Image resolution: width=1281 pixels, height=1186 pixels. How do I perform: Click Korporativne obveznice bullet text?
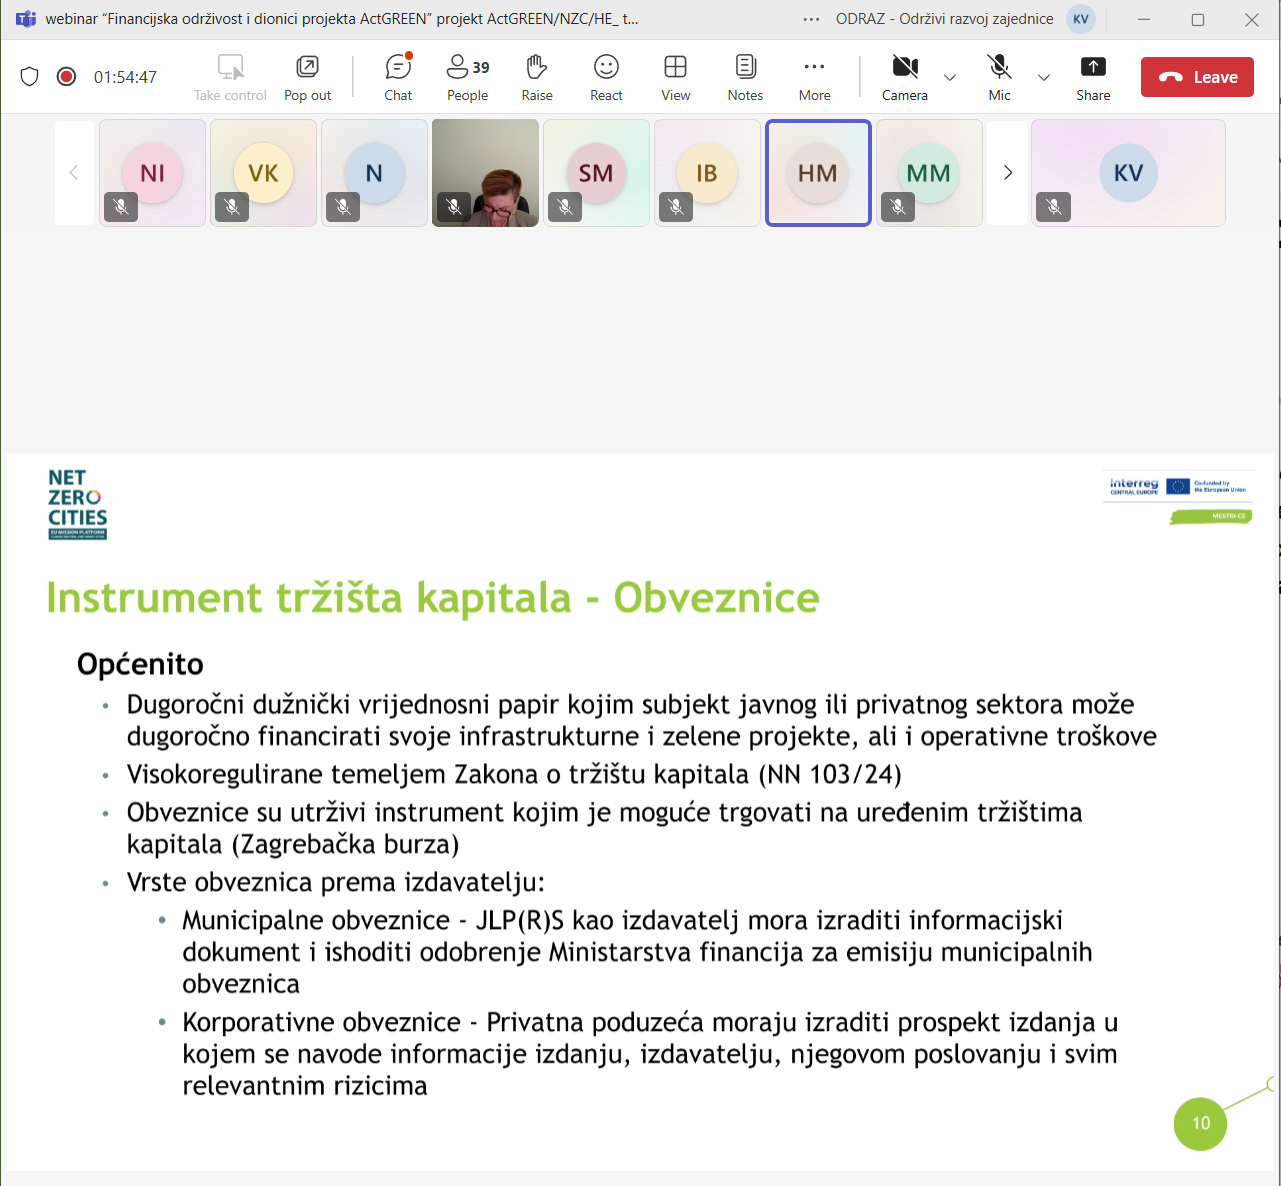pyautogui.click(x=650, y=1053)
